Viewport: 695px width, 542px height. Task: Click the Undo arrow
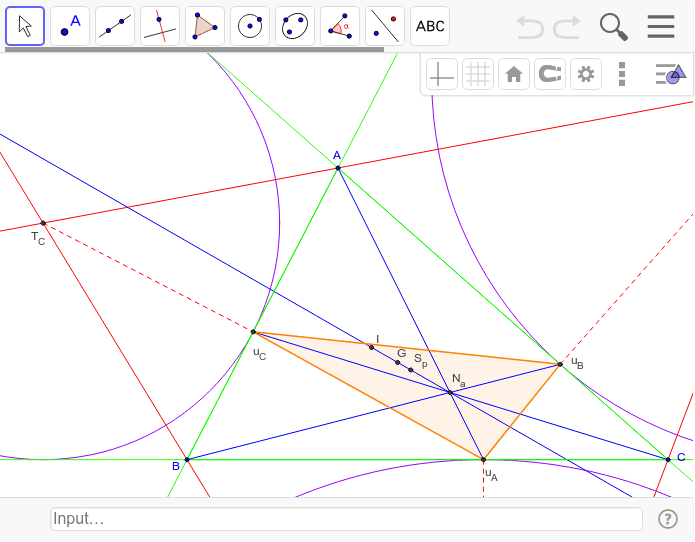[530, 27]
